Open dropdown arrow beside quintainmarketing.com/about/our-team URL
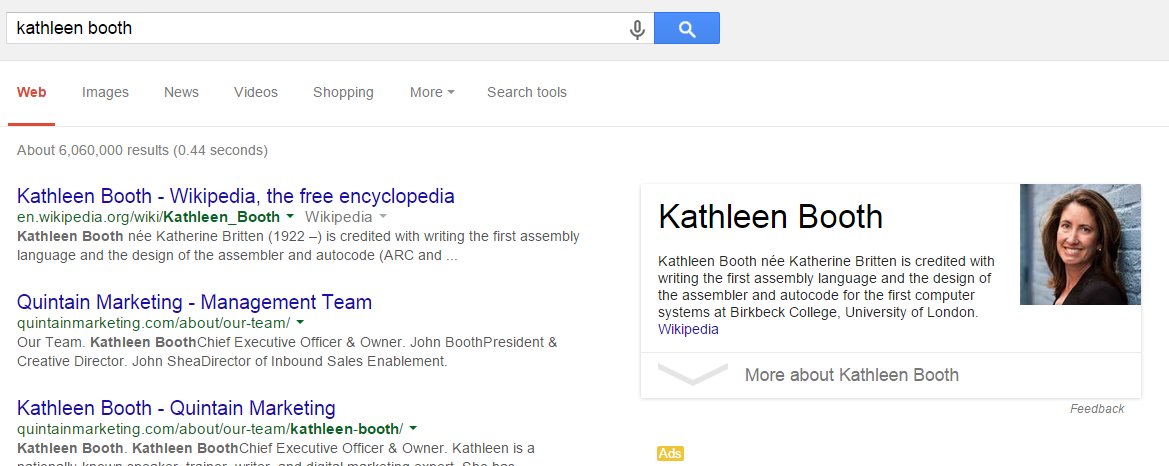The height and width of the screenshot is (466, 1169). (300, 323)
